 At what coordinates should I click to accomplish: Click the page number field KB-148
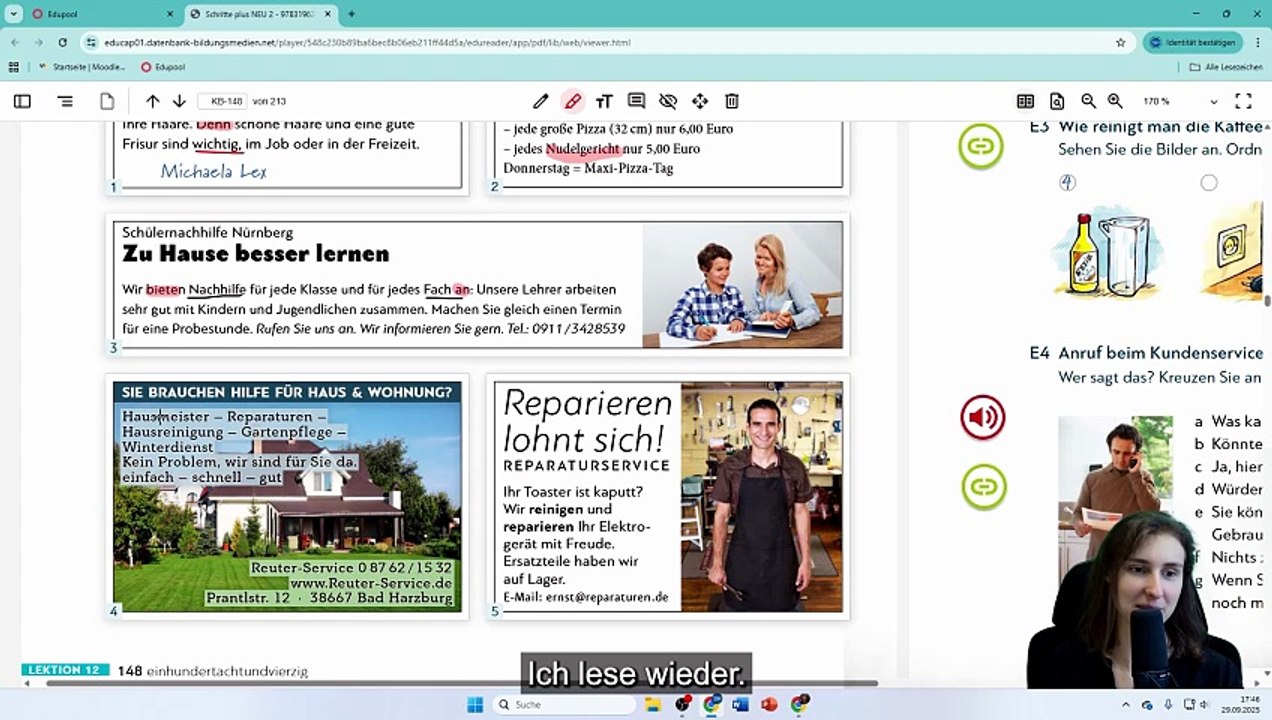point(223,101)
